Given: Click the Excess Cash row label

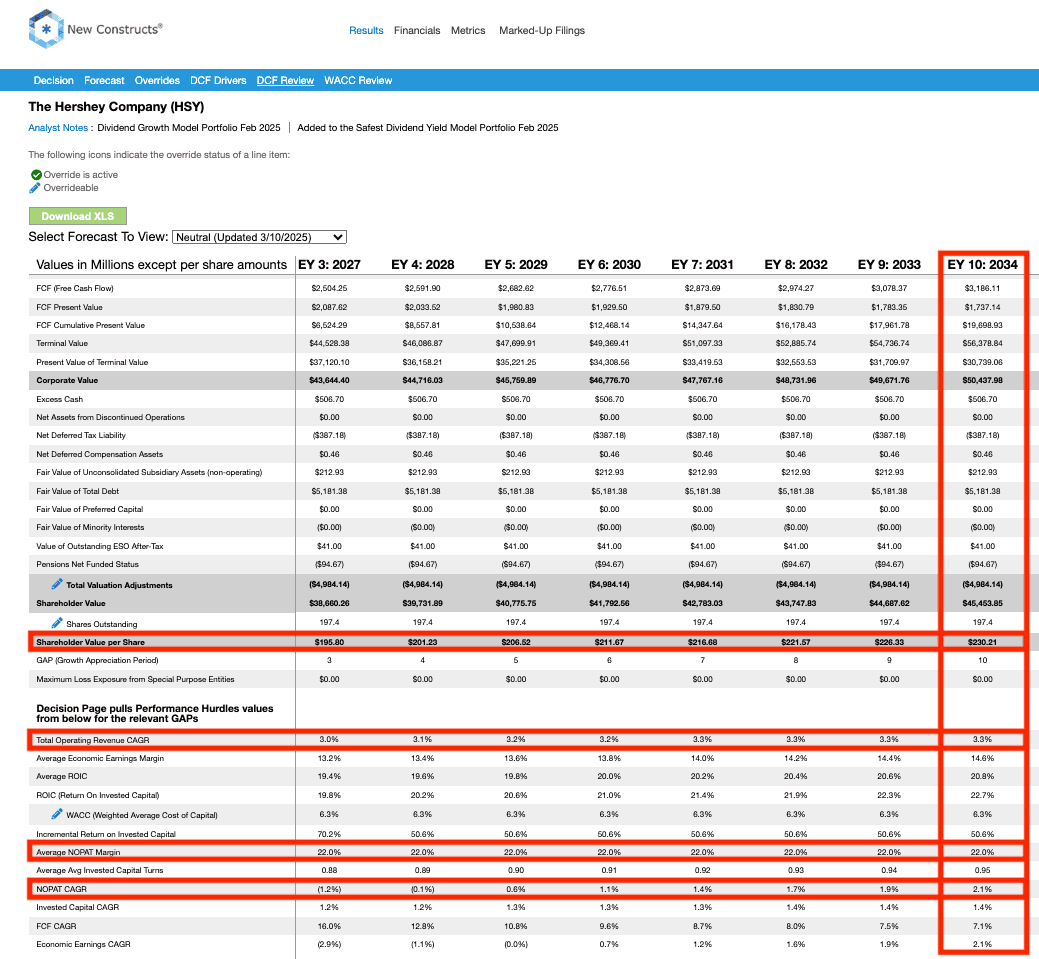Looking at the screenshot, I should (60, 399).
